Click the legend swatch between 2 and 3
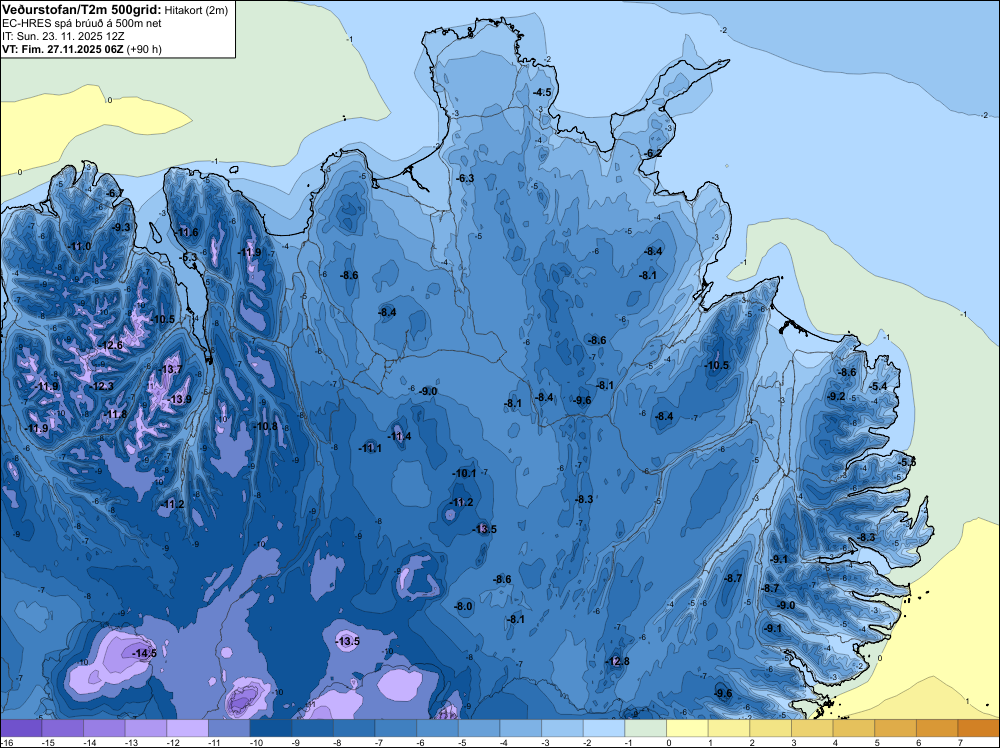This screenshot has width=1000, height=748. [770, 728]
